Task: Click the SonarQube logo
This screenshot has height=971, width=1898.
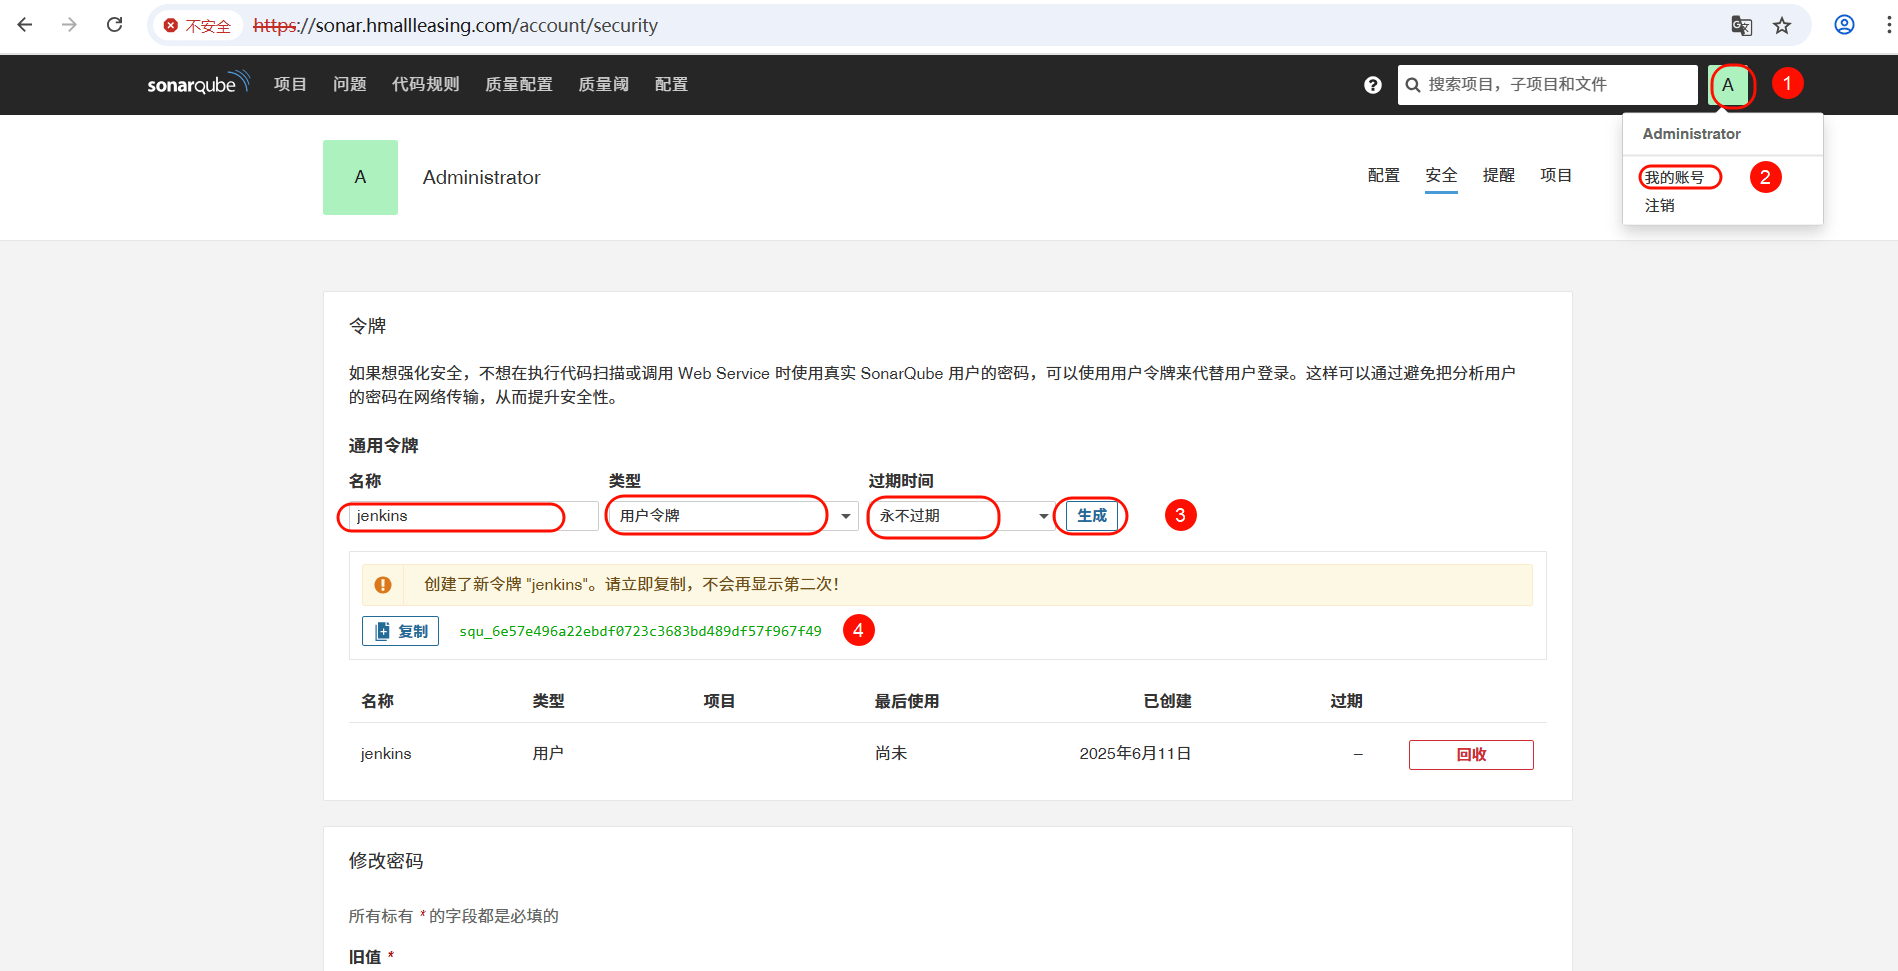Action: pos(197,84)
